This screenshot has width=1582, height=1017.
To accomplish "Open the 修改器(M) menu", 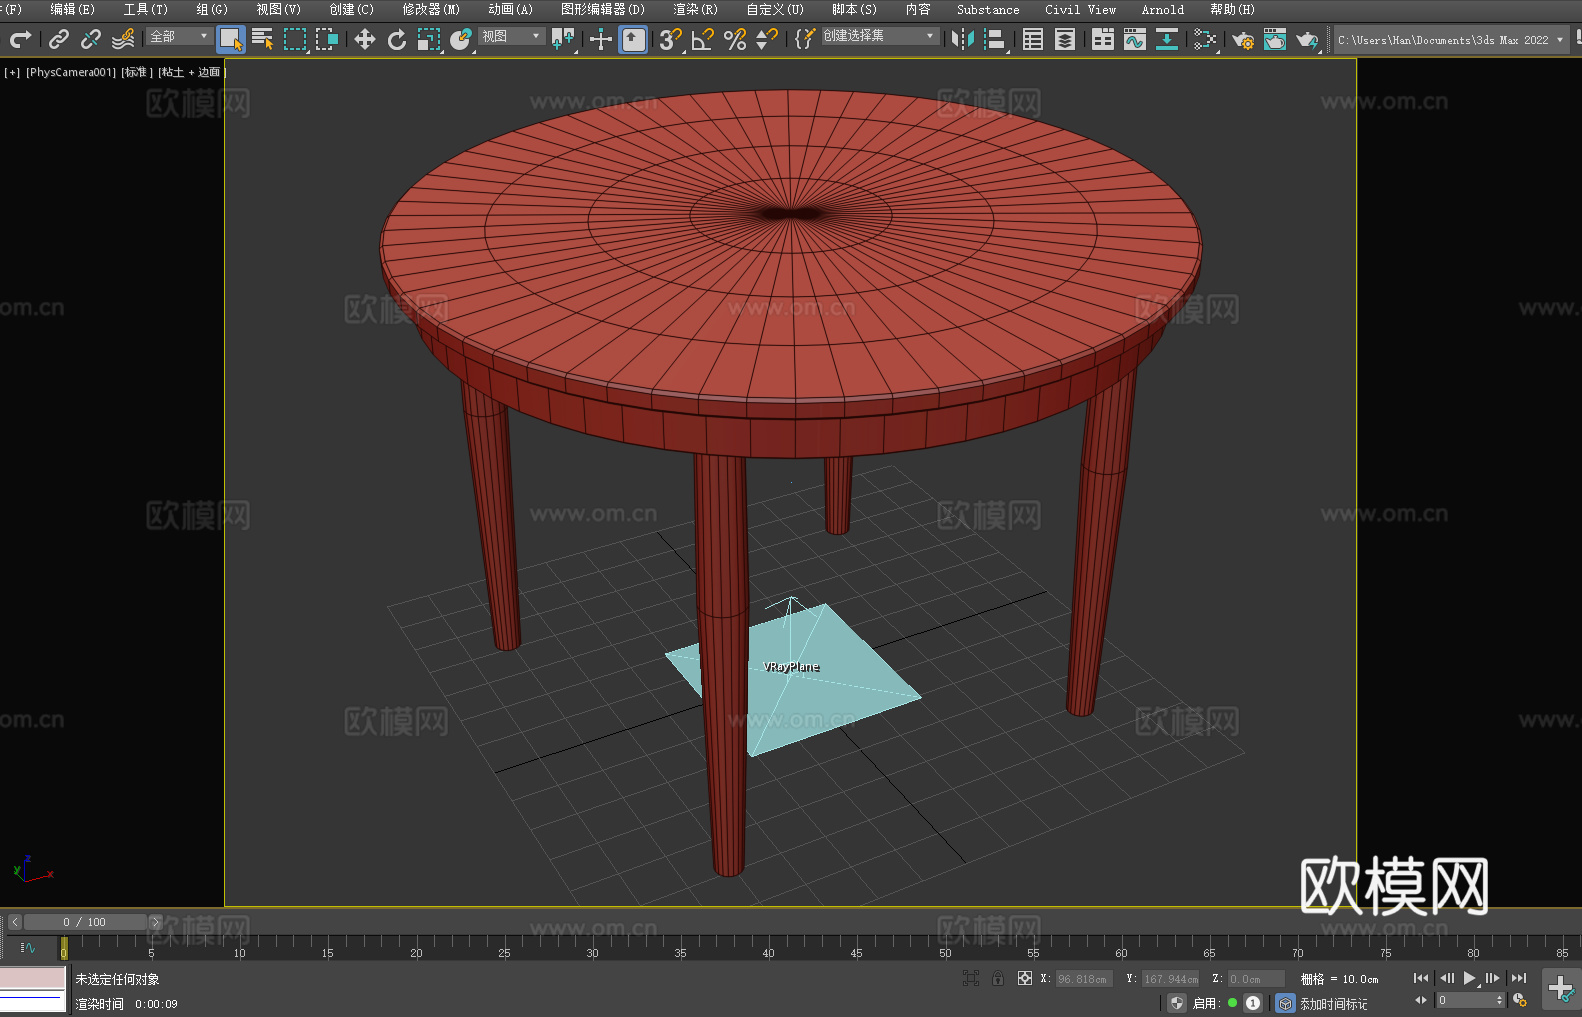I will point(431,9).
